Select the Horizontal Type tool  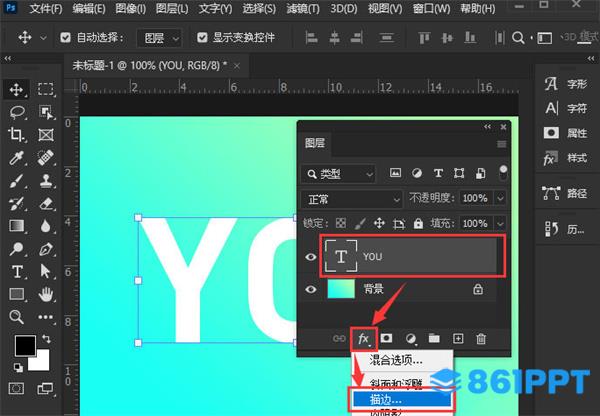coord(16,271)
